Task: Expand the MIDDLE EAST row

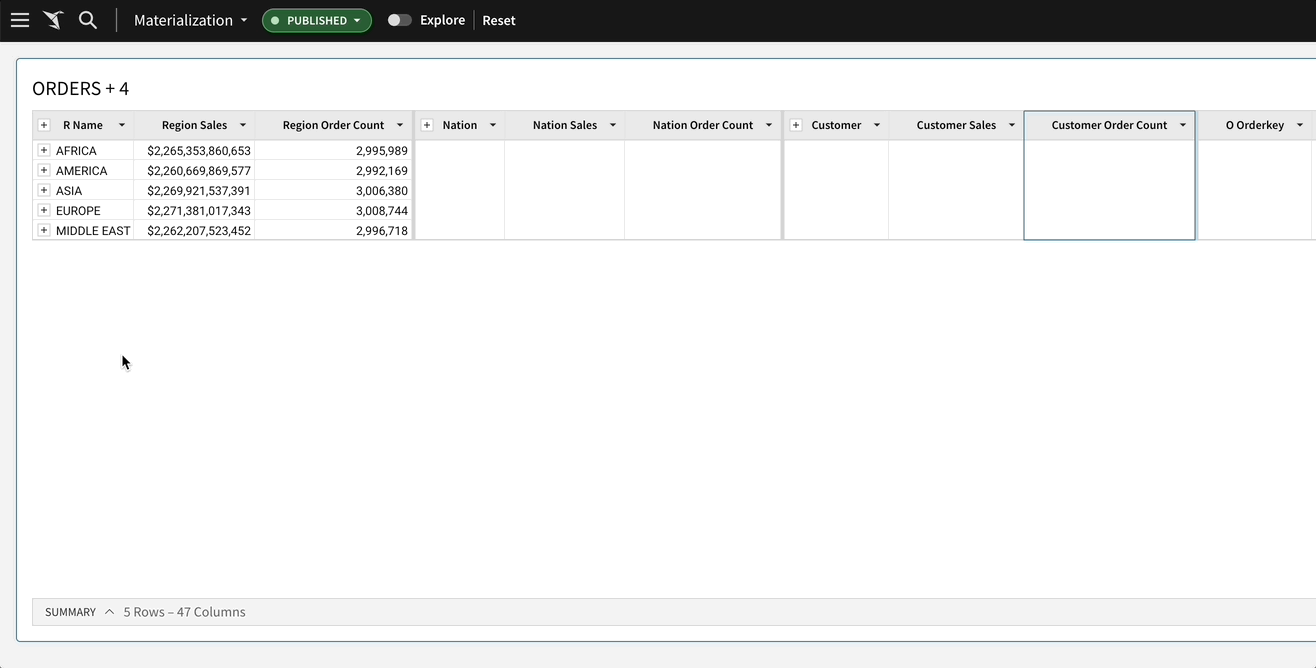Action: pos(44,230)
